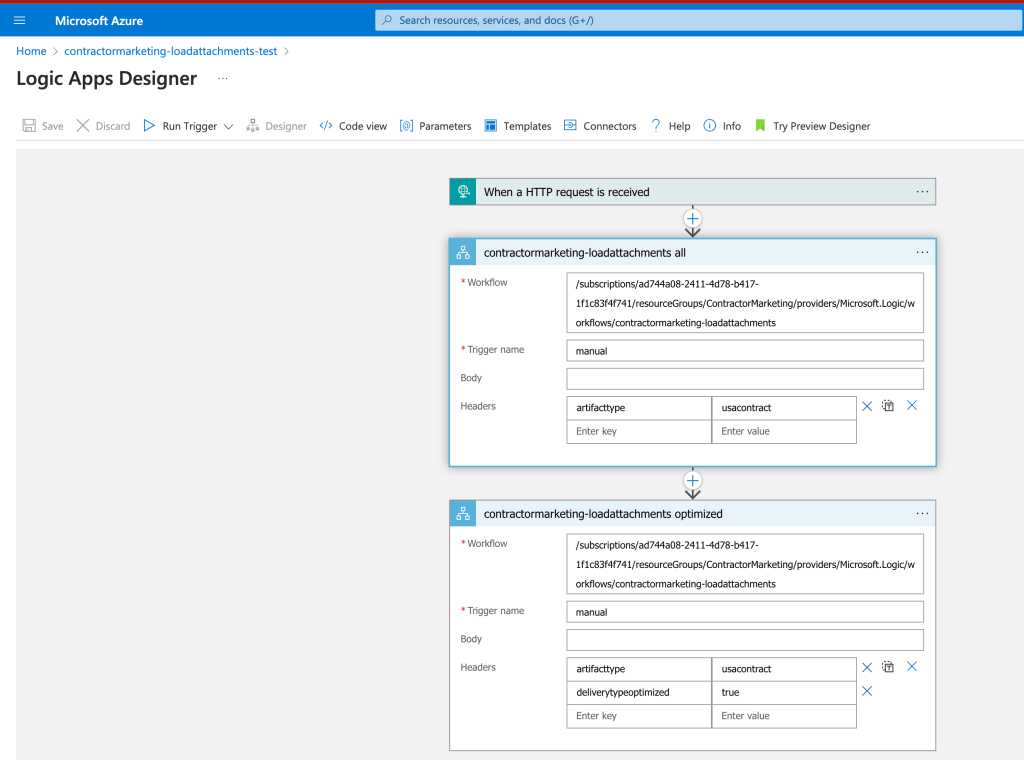The image size is (1024, 760).
Task: Click the Designer diagram icon
Action: (x=253, y=125)
